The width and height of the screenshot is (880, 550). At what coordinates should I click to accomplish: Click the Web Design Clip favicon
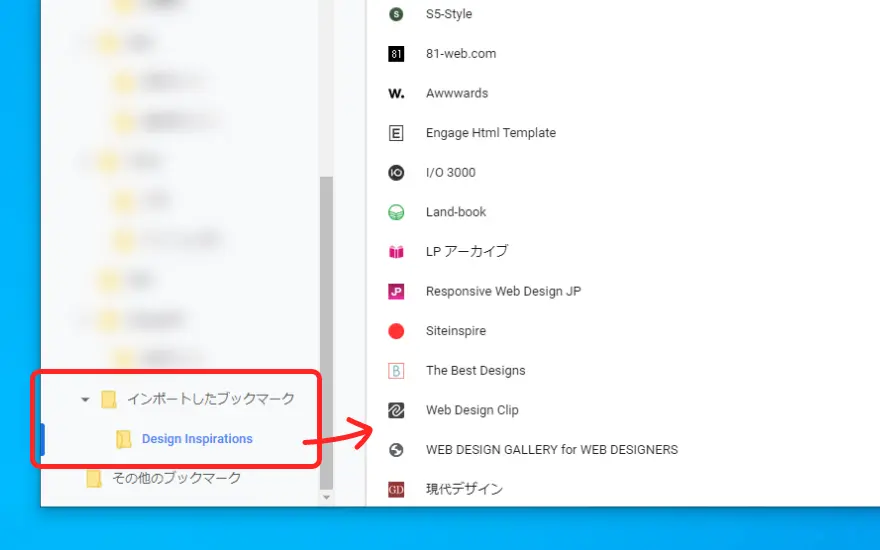[x=396, y=410]
